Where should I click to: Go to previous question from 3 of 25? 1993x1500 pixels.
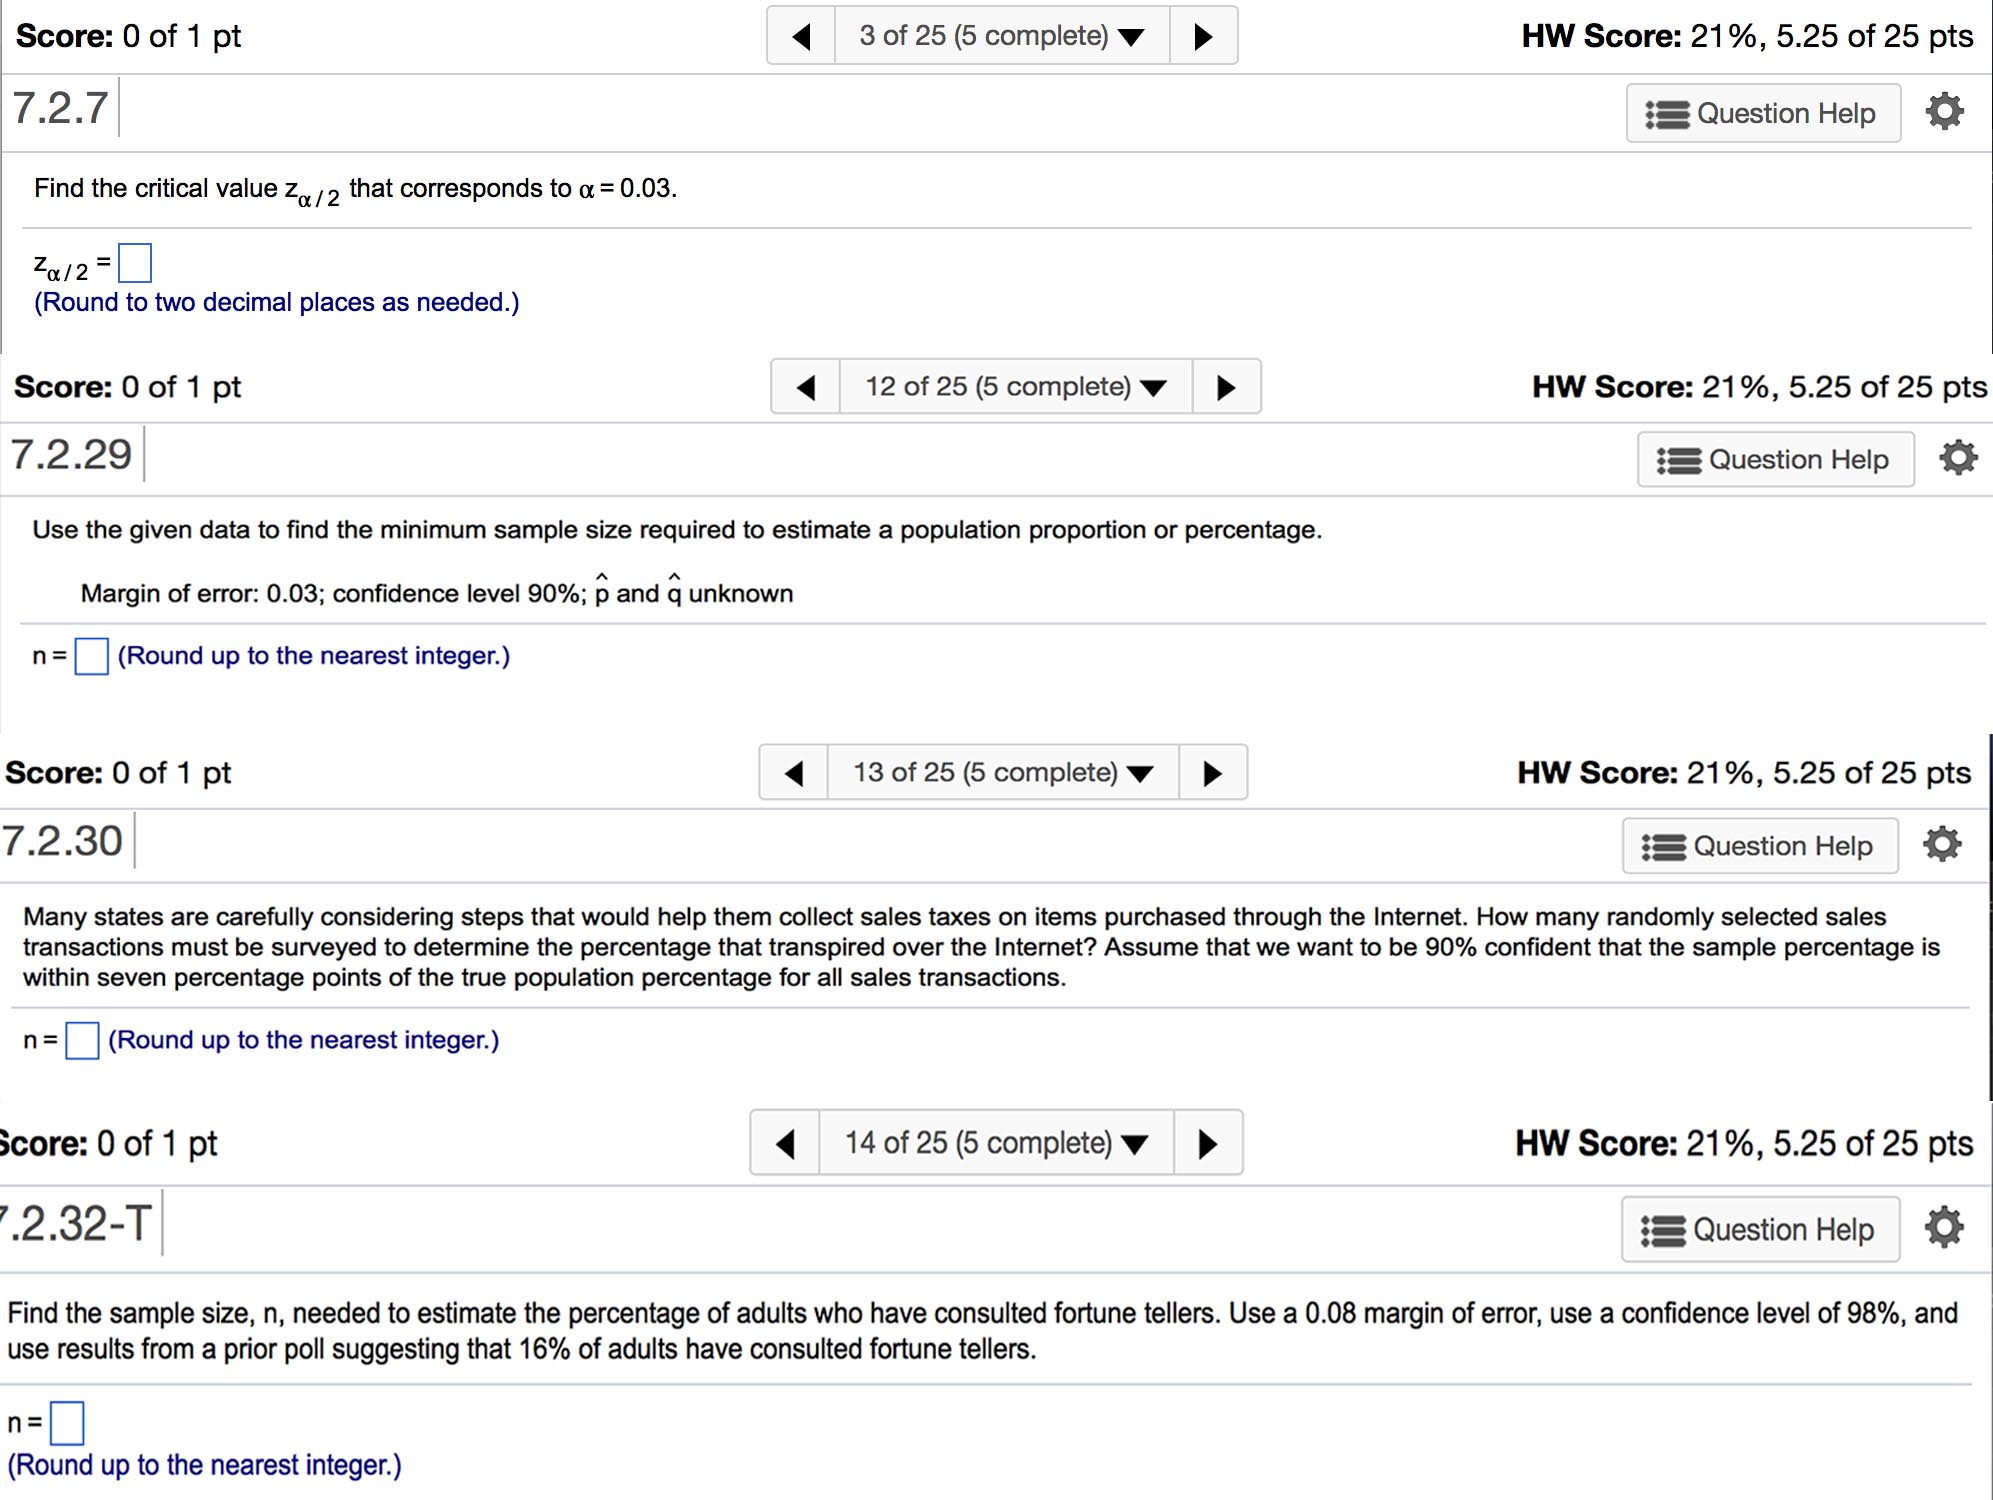(801, 36)
